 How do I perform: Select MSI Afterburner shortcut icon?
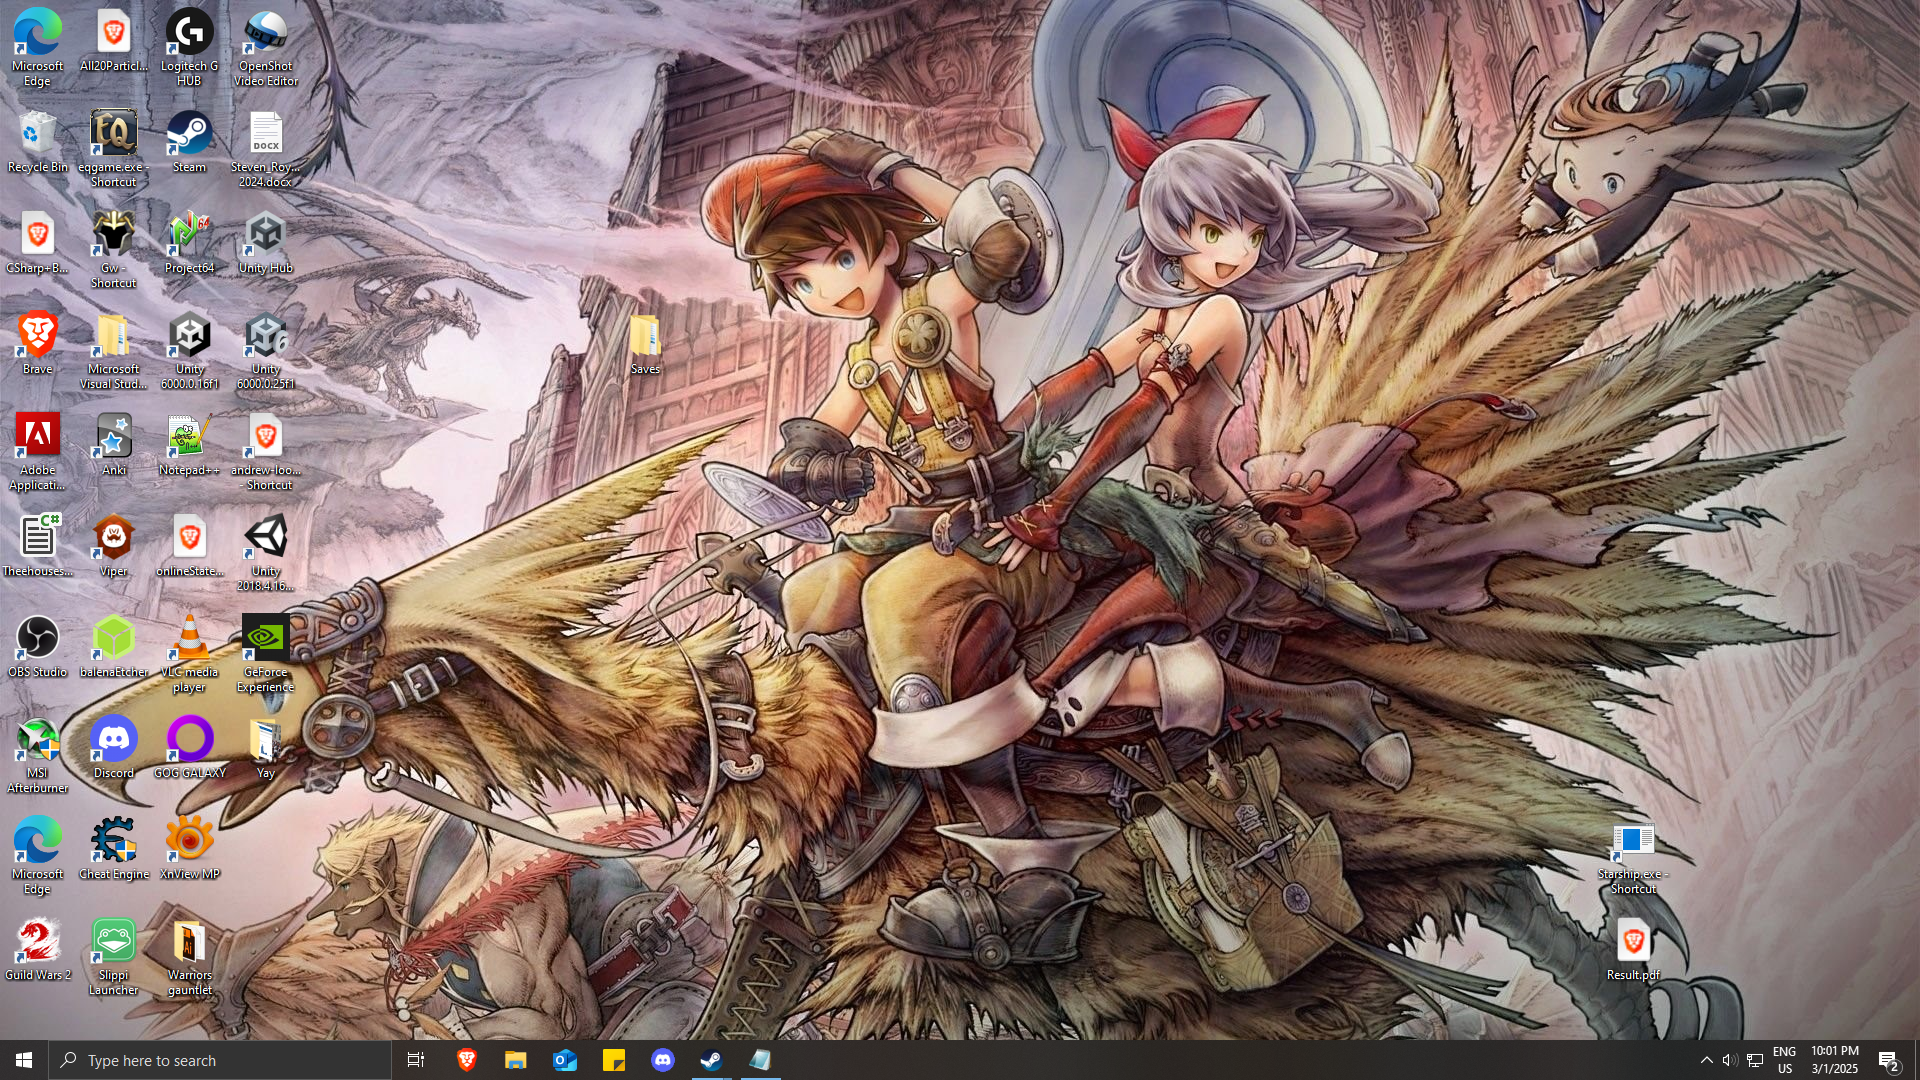click(x=37, y=756)
